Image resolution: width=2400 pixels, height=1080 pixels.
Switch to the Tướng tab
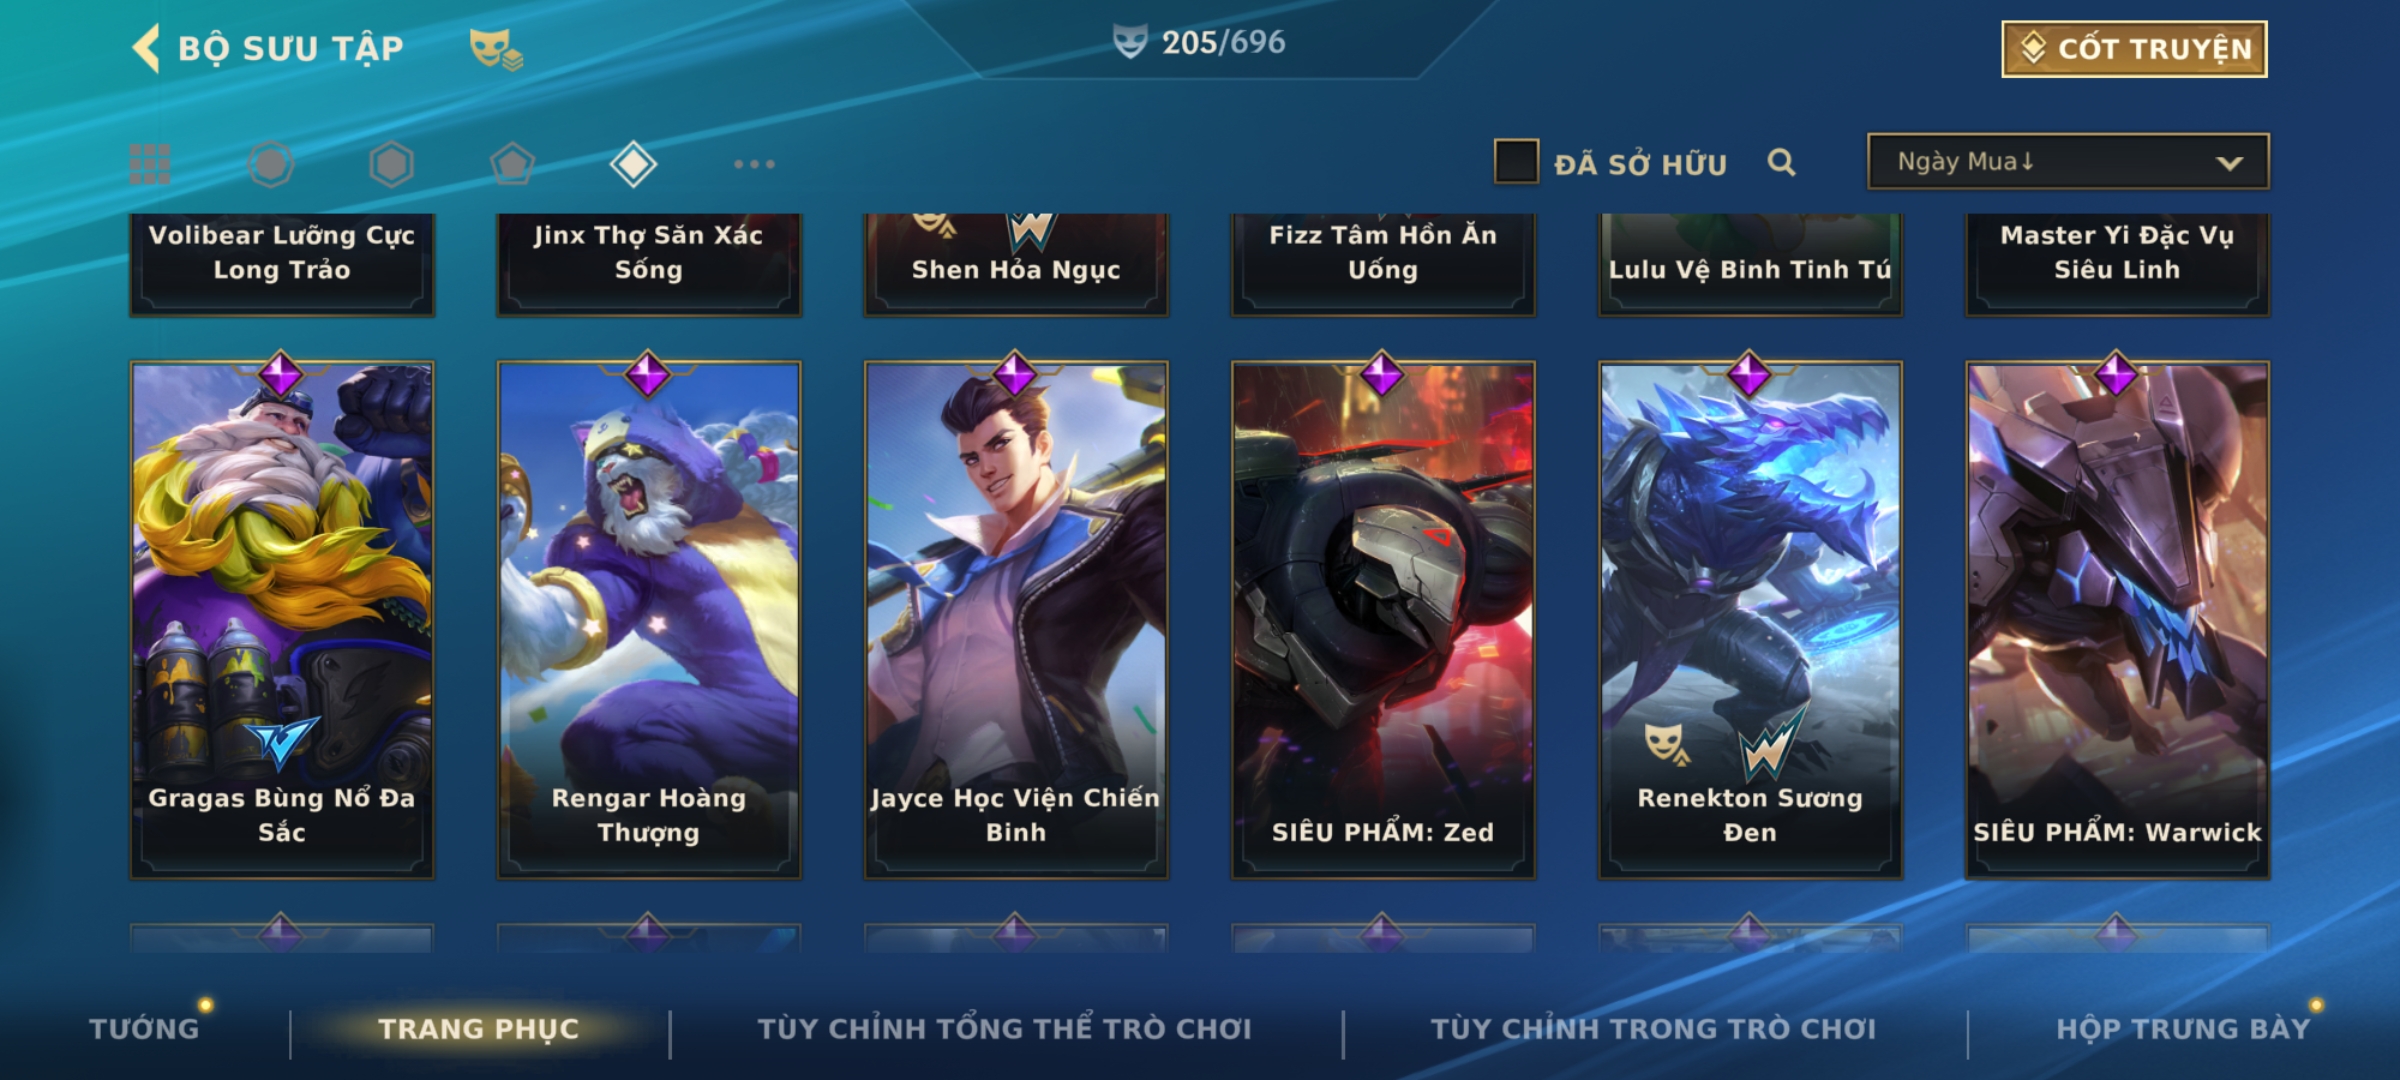(x=145, y=1028)
